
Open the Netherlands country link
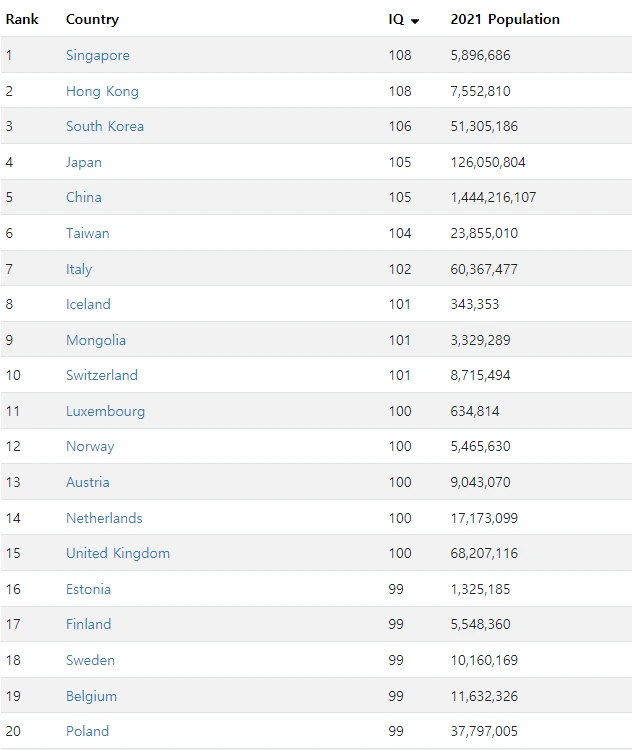(104, 518)
